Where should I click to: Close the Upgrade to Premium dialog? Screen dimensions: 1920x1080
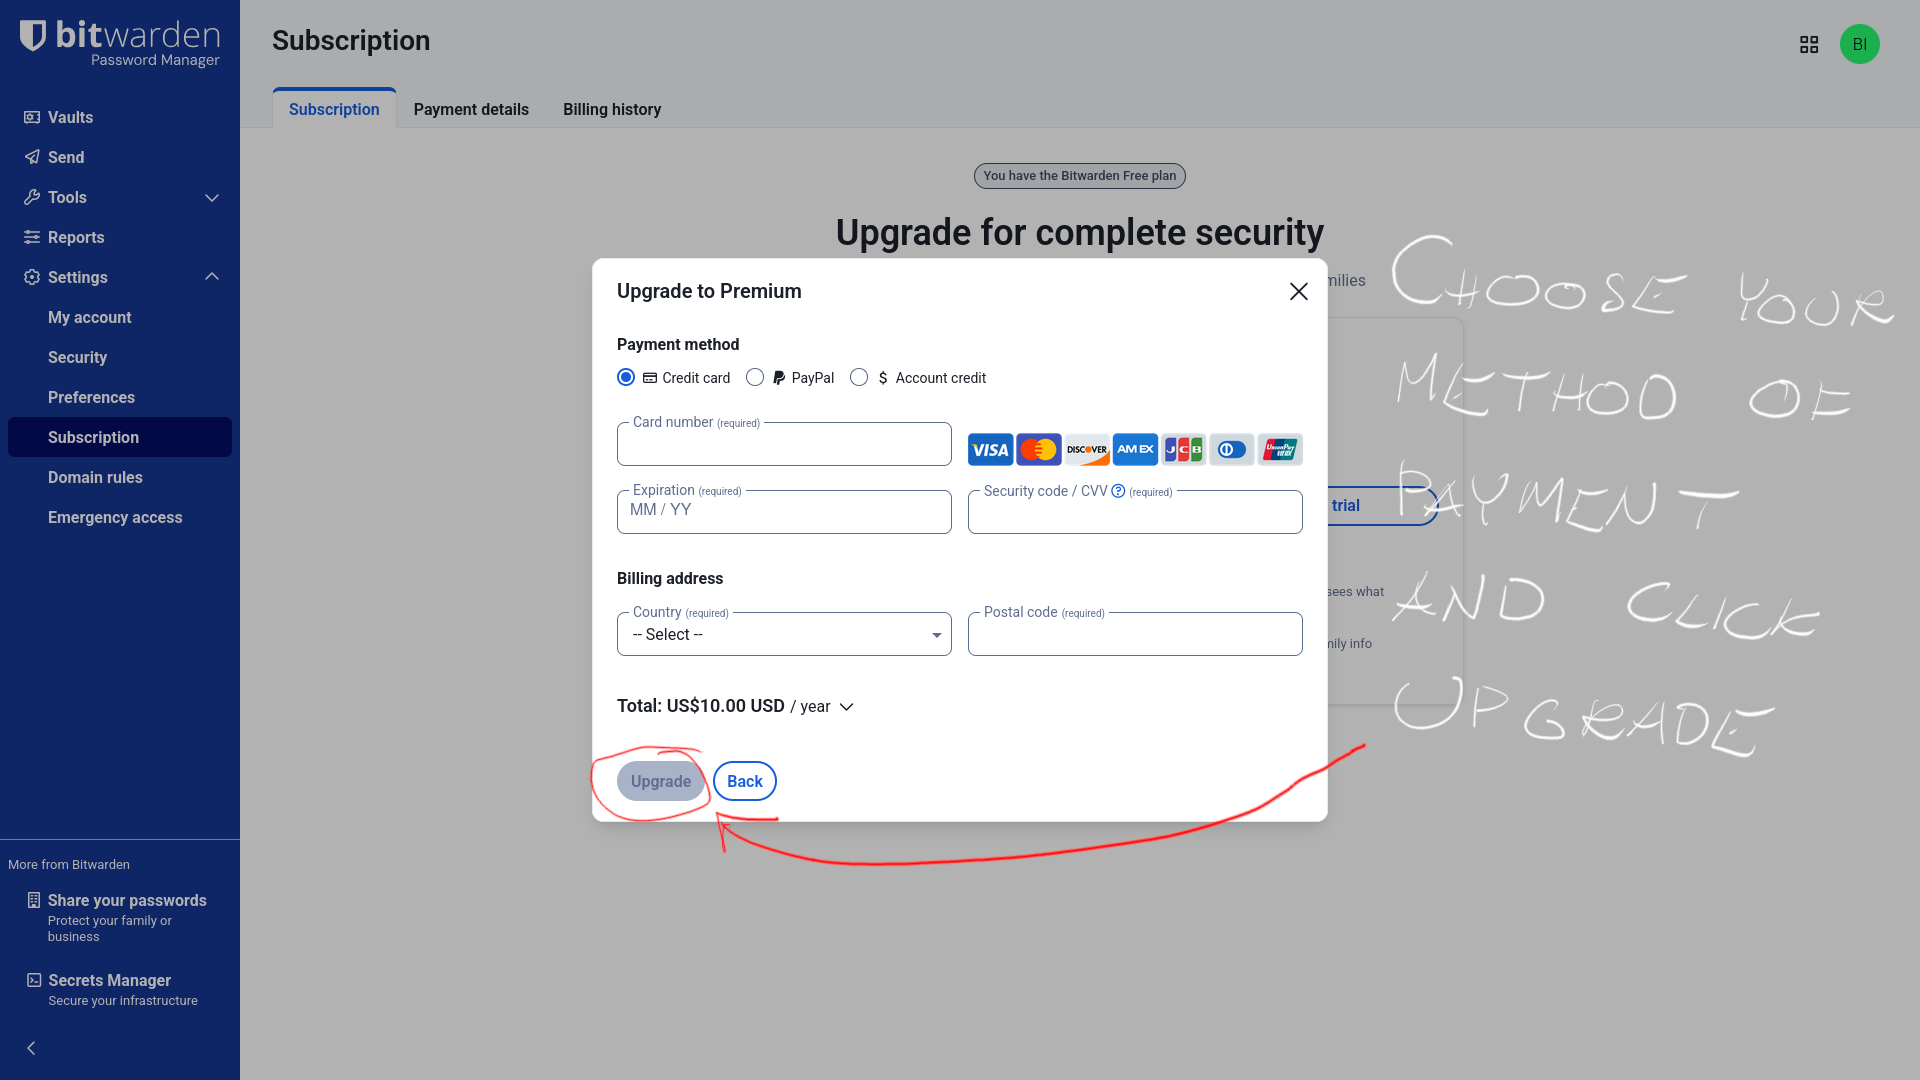[1298, 291]
